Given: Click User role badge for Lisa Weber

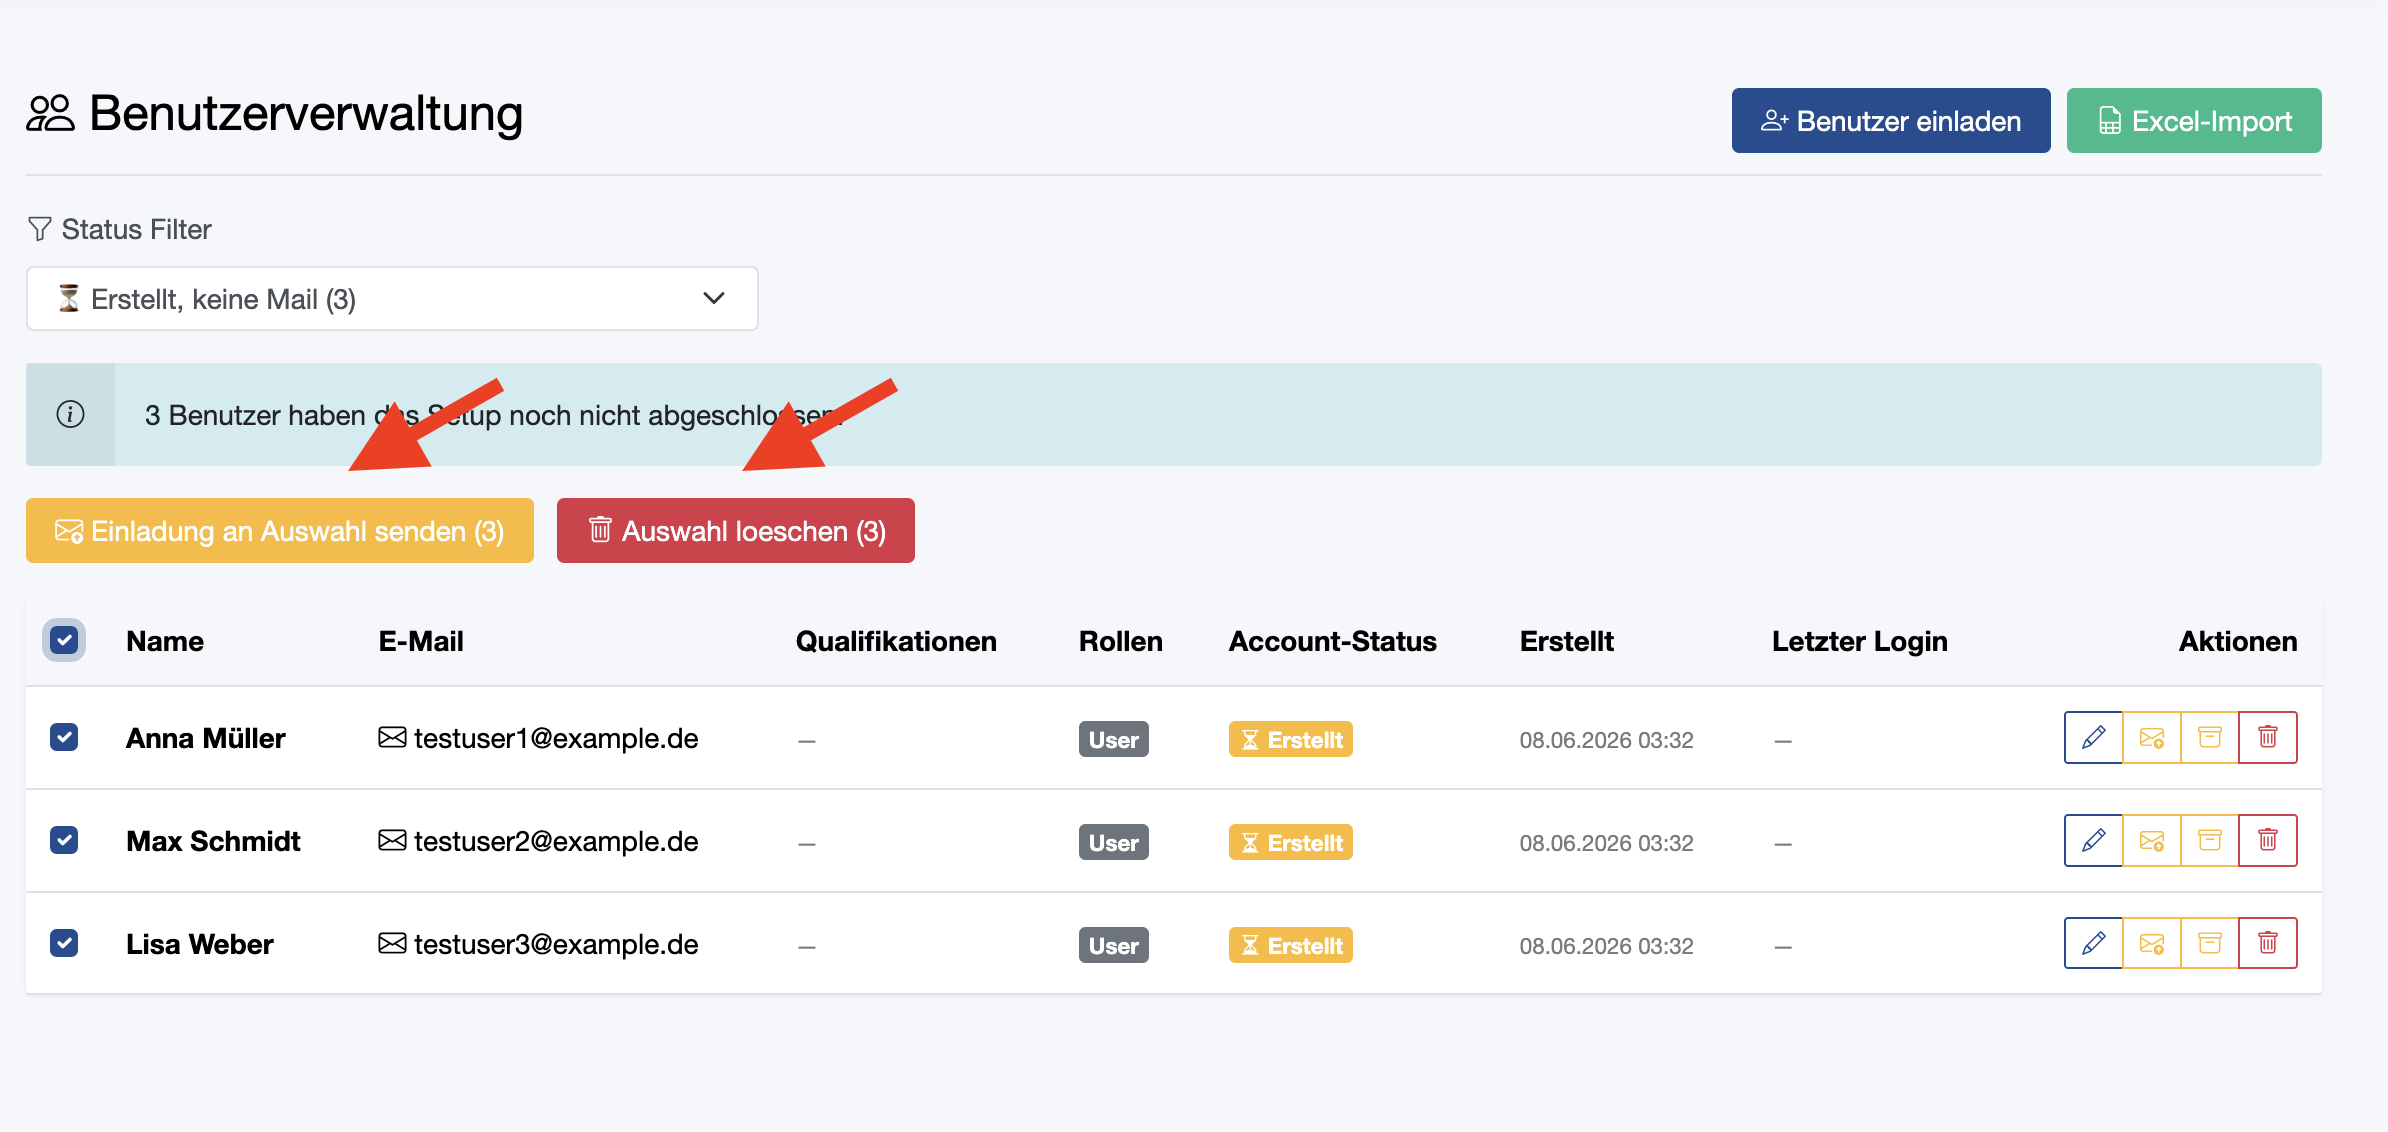Looking at the screenshot, I should click(1114, 945).
